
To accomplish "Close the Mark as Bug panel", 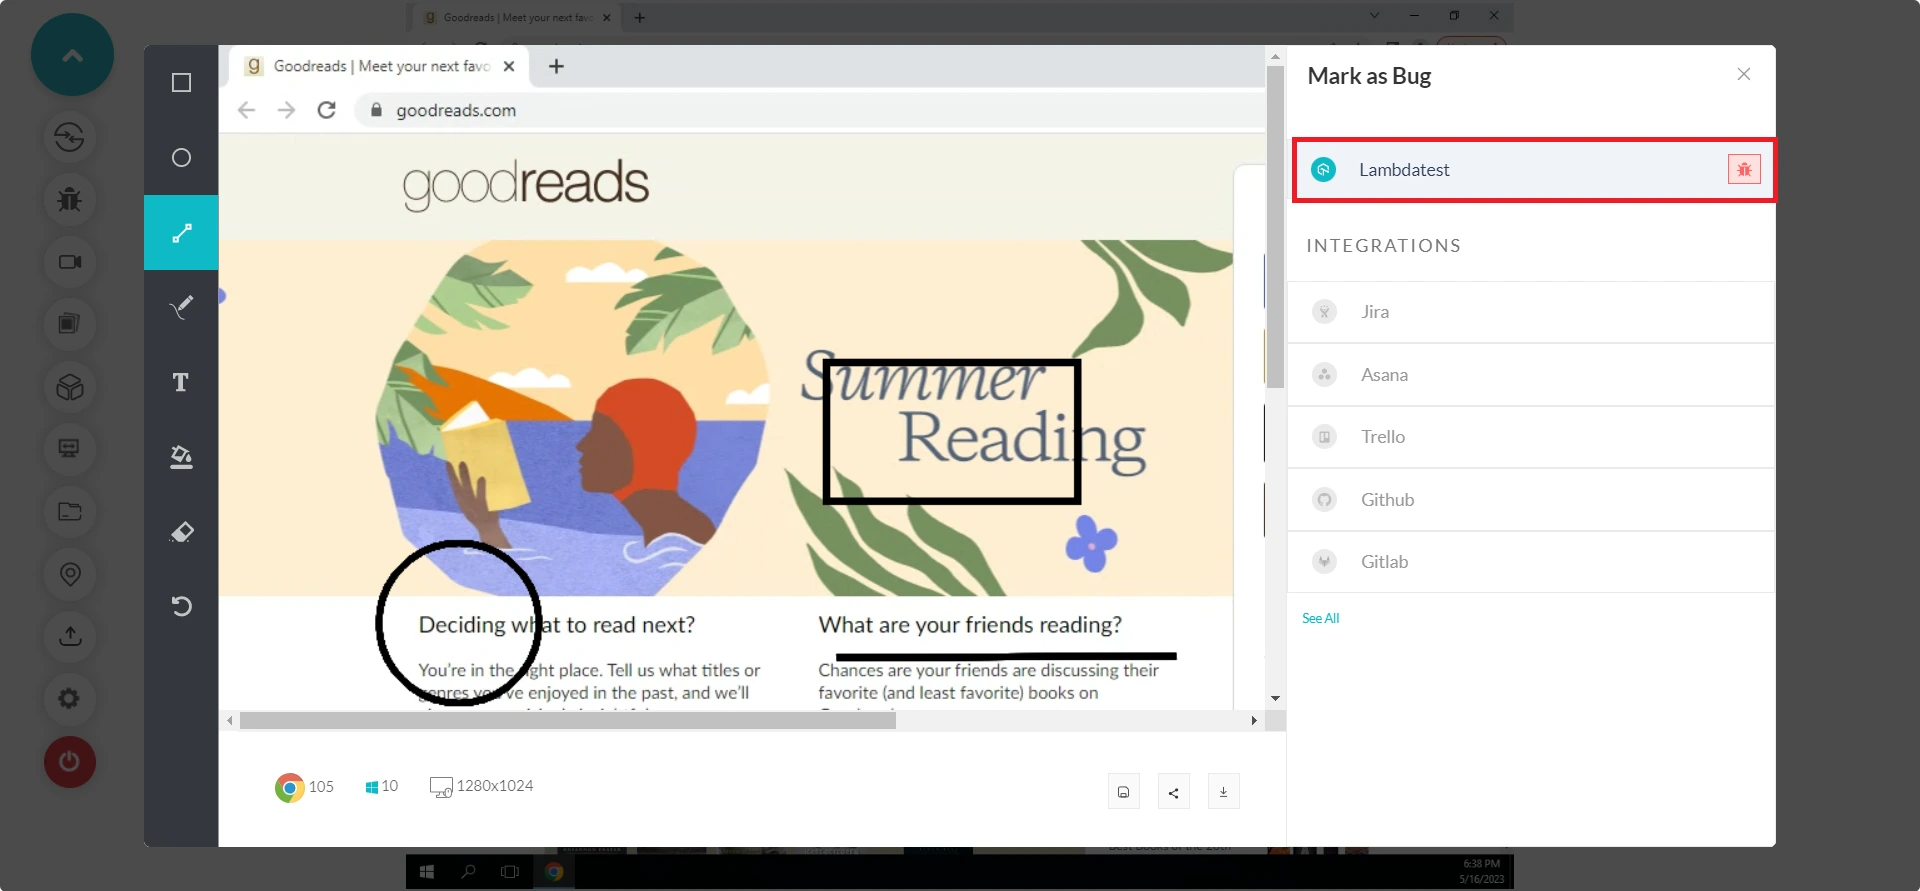I will pyautogui.click(x=1743, y=75).
